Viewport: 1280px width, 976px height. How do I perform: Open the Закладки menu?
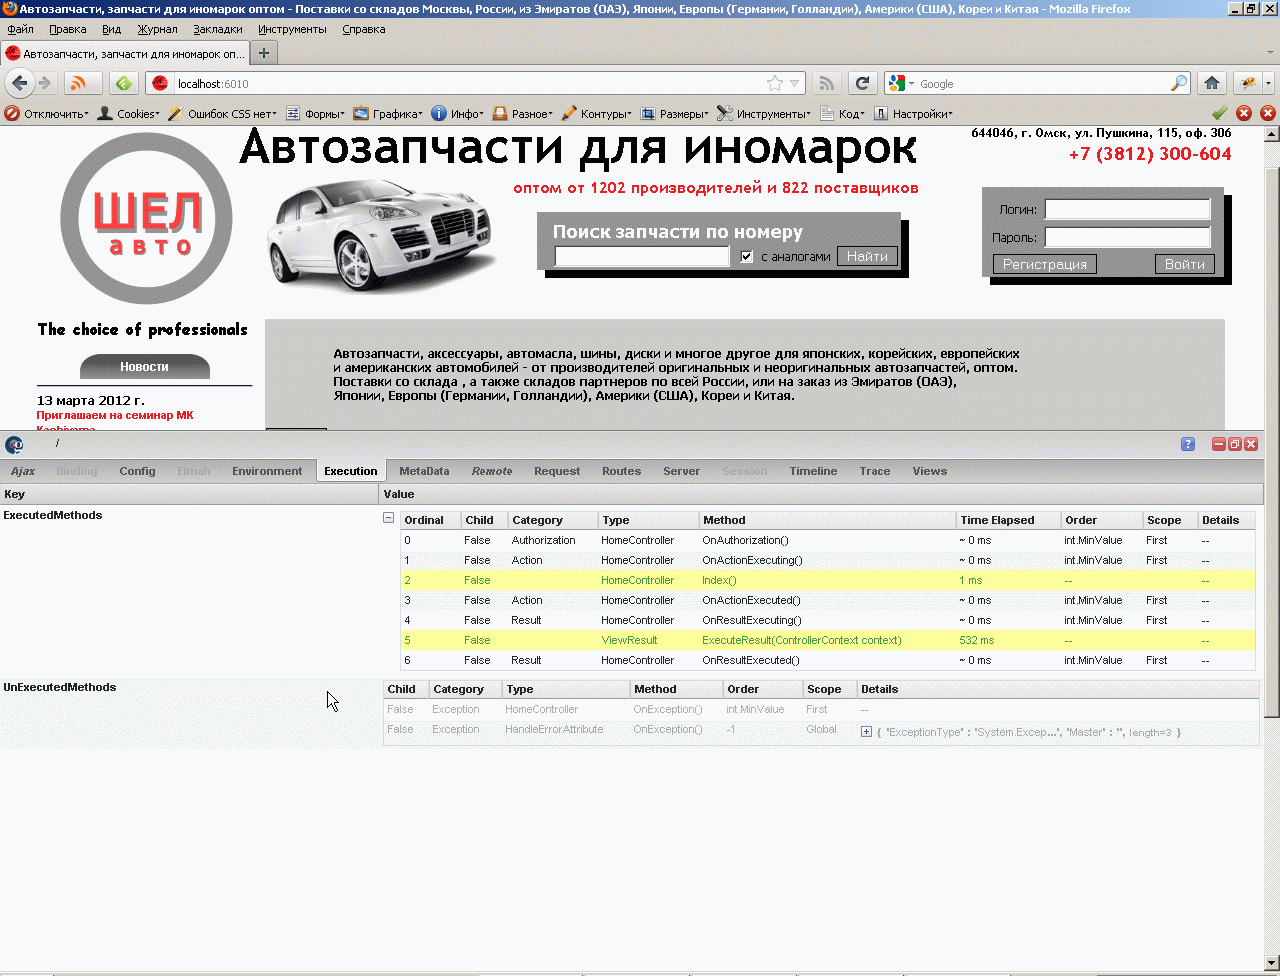pyautogui.click(x=218, y=29)
